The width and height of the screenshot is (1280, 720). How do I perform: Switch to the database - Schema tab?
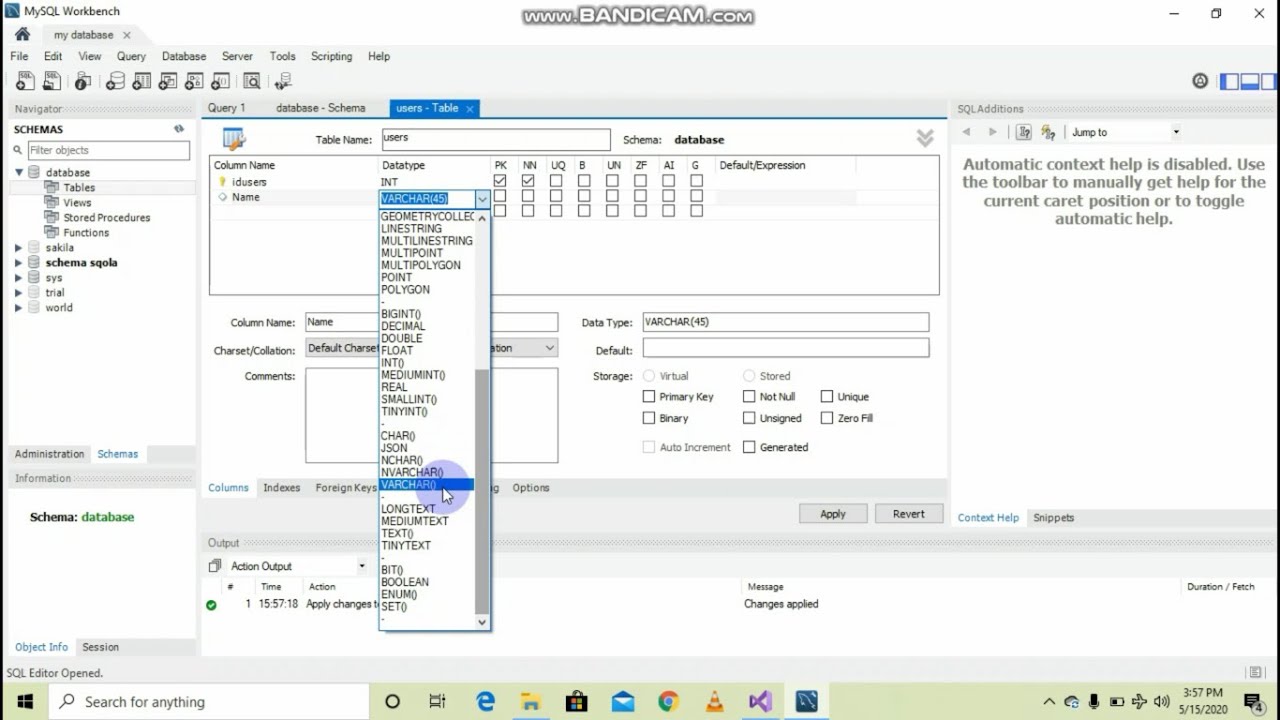point(320,108)
